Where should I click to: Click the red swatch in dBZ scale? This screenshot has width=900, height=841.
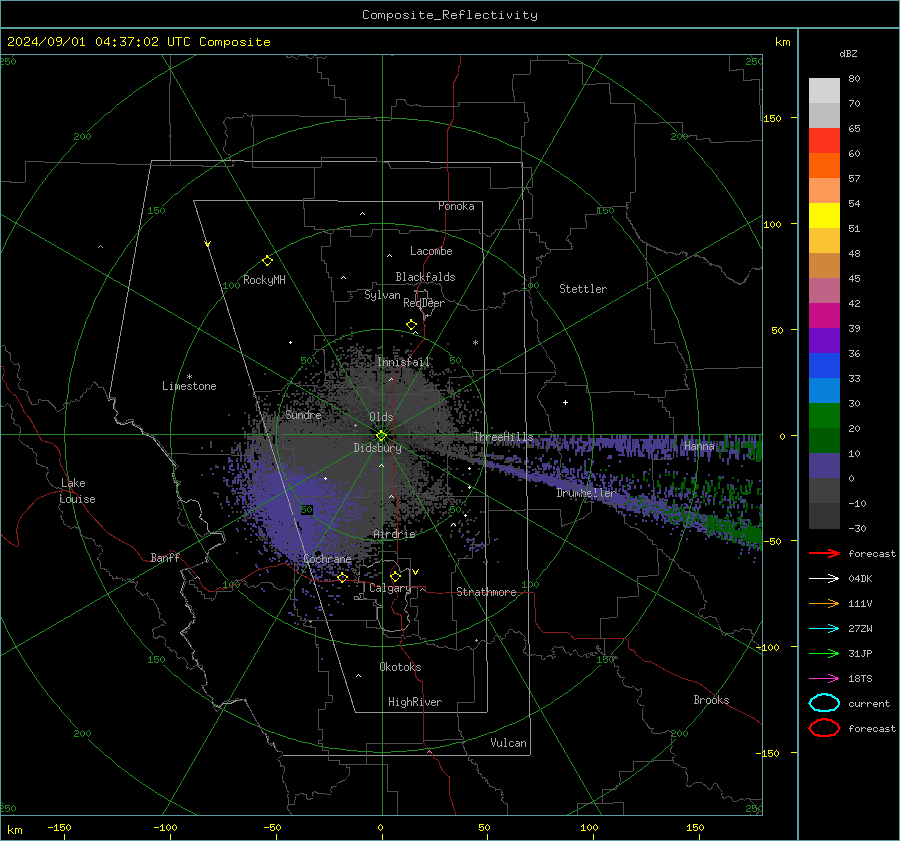pos(824,141)
